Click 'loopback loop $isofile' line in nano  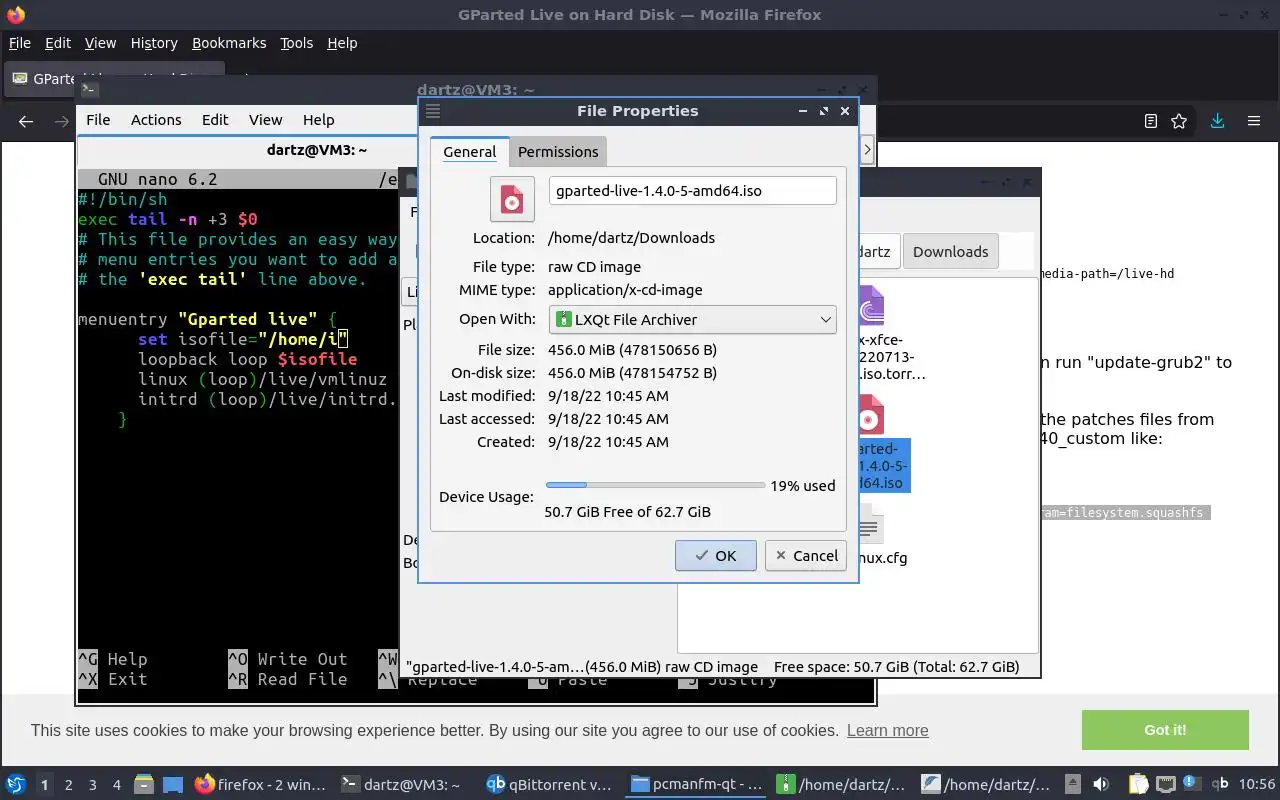point(247,359)
